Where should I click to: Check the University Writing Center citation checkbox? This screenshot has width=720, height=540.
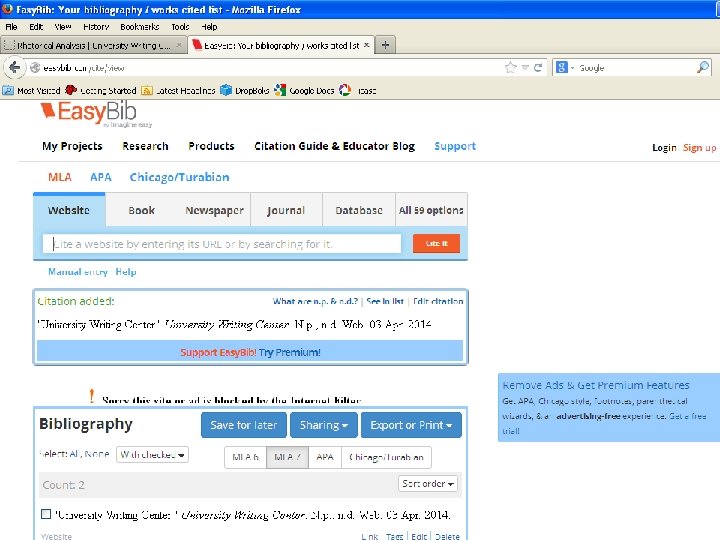point(46,514)
